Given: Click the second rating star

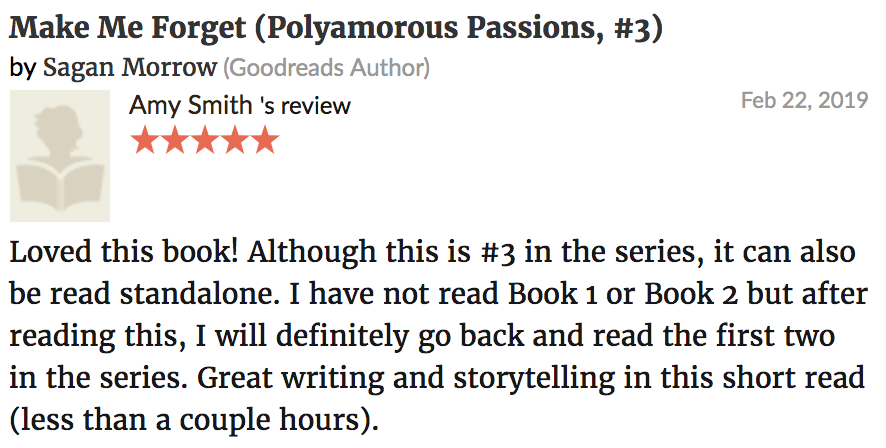Looking at the screenshot, I should pos(175,140).
